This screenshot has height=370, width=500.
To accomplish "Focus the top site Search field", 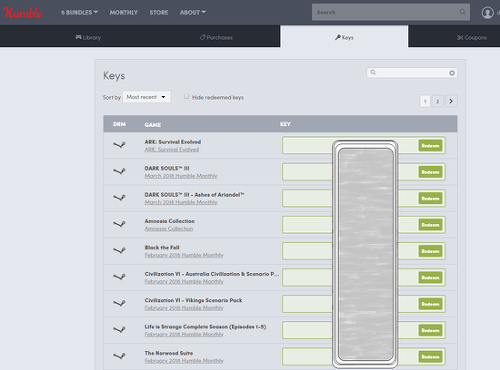I will coord(391,12).
